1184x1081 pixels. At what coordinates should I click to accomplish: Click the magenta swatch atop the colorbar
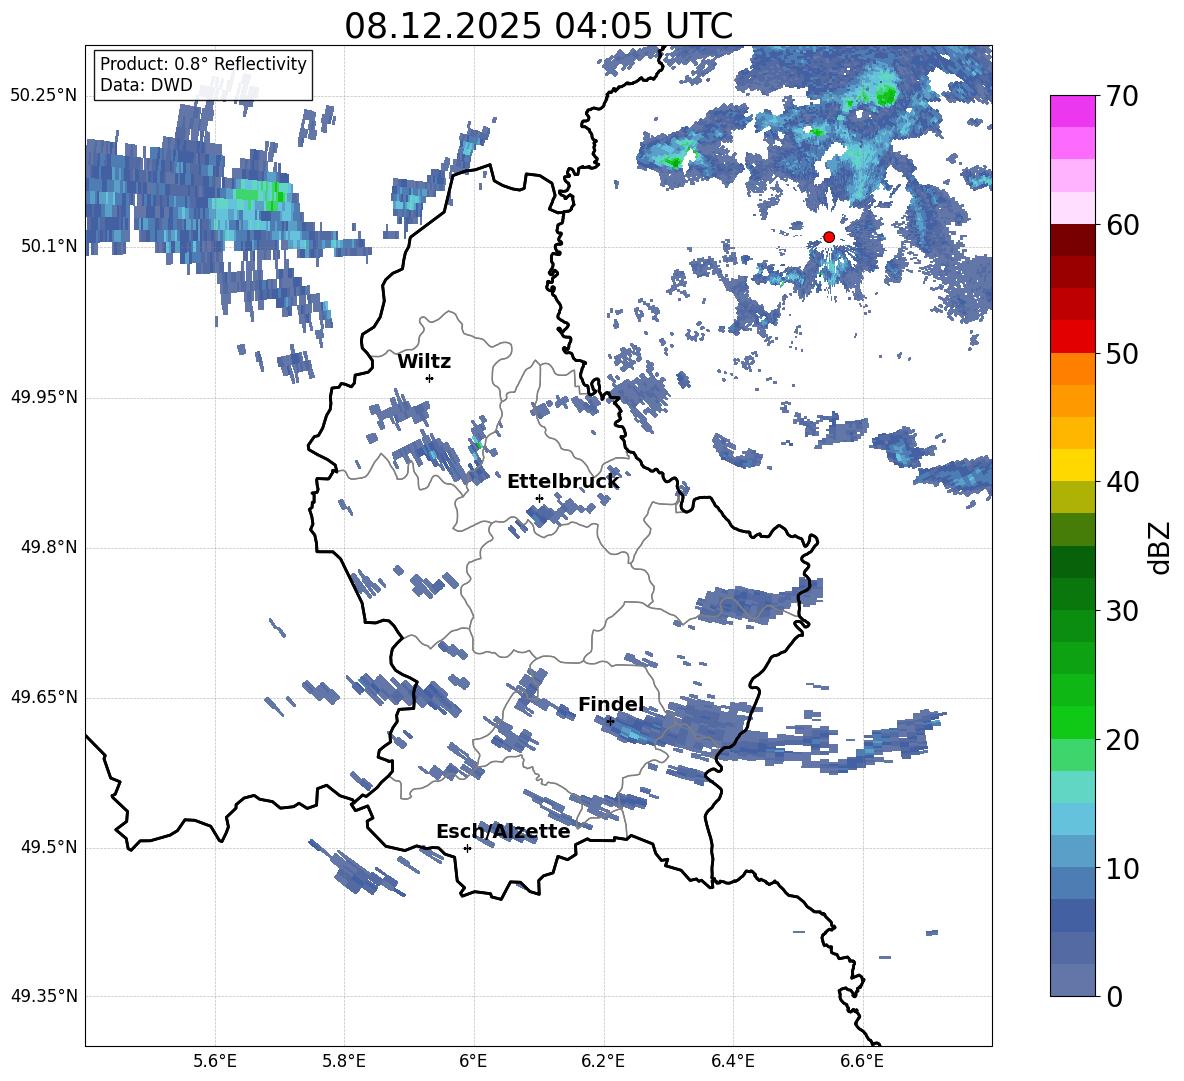point(1072,111)
